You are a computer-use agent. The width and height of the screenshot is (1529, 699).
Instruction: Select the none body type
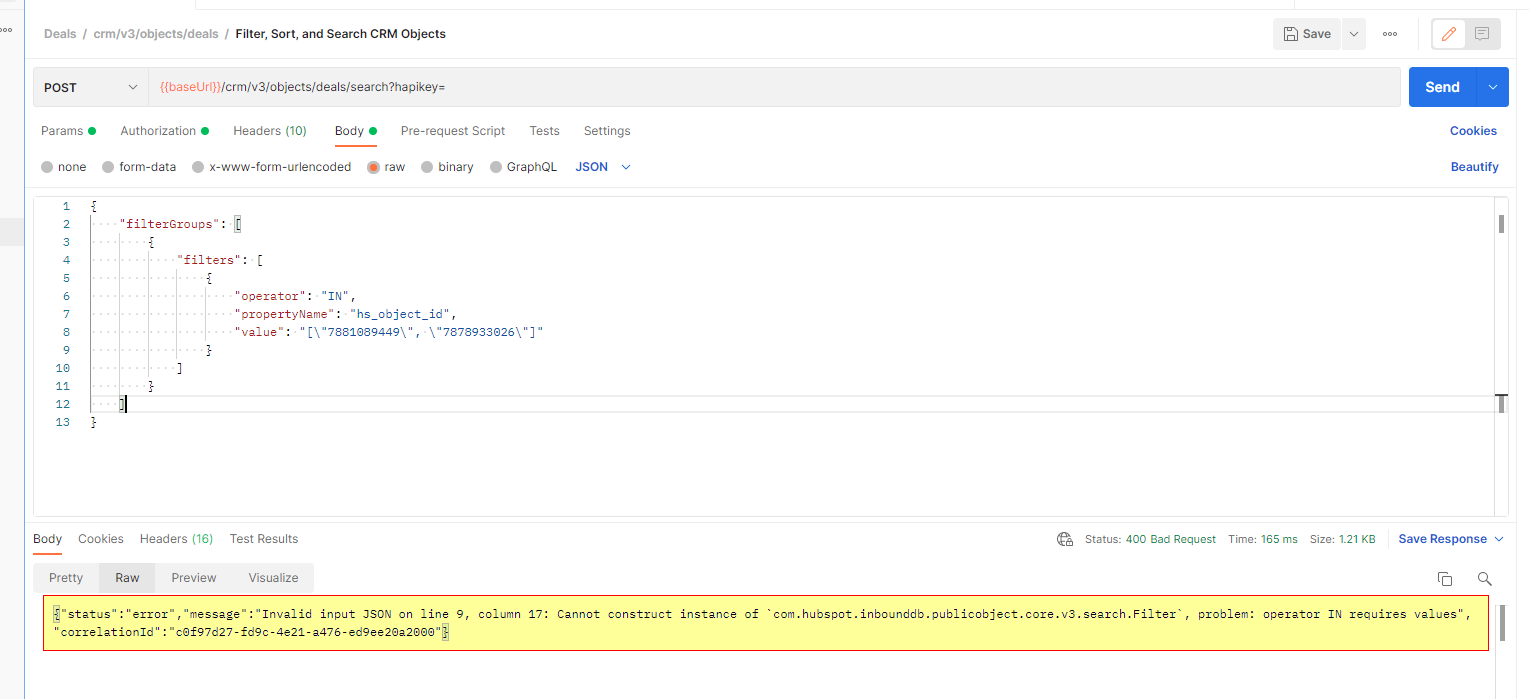pyautogui.click(x=63, y=166)
